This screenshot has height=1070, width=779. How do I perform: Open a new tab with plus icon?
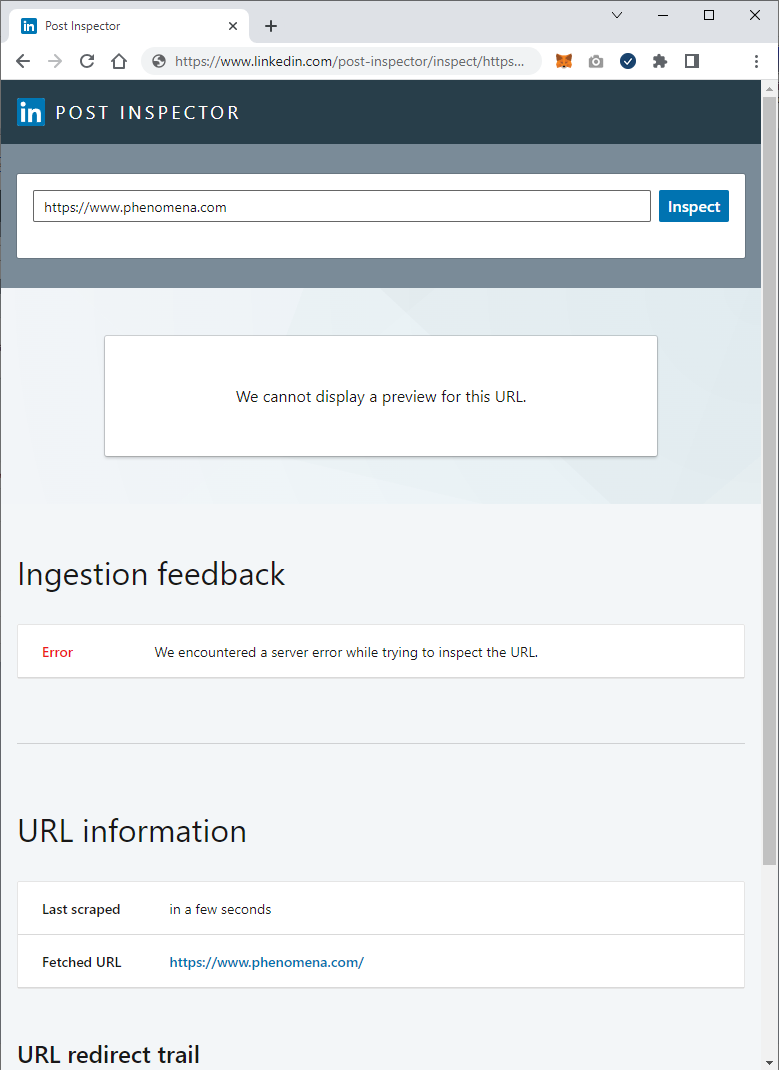(271, 26)
